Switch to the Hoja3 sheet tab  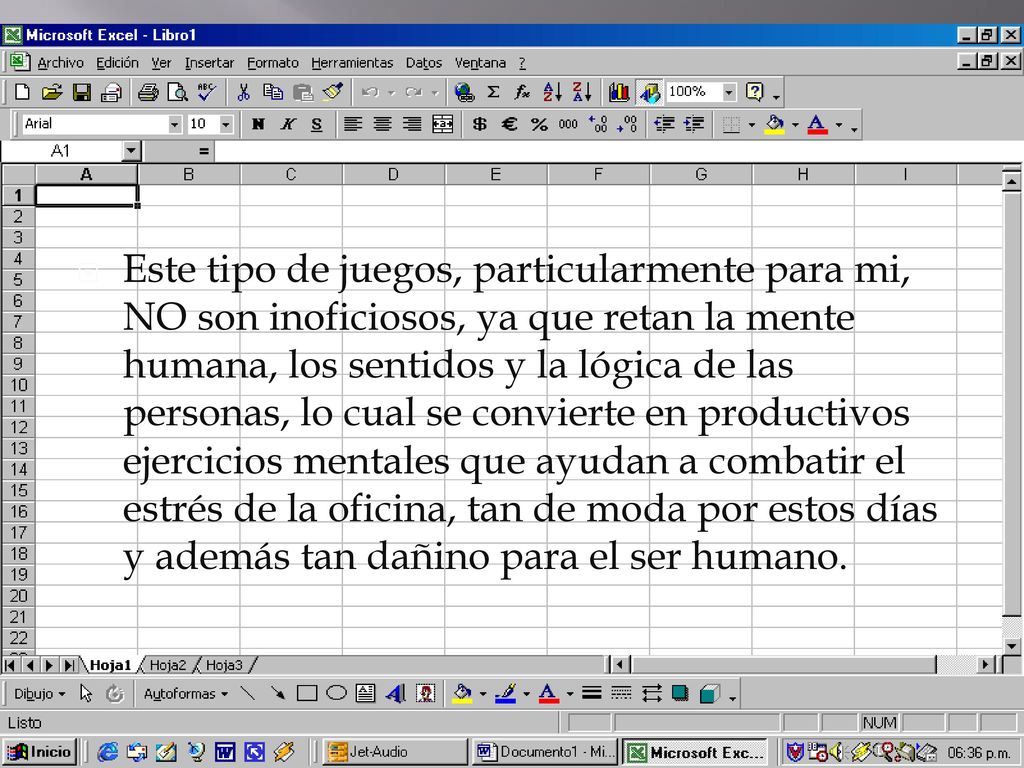tap(224, 665)
